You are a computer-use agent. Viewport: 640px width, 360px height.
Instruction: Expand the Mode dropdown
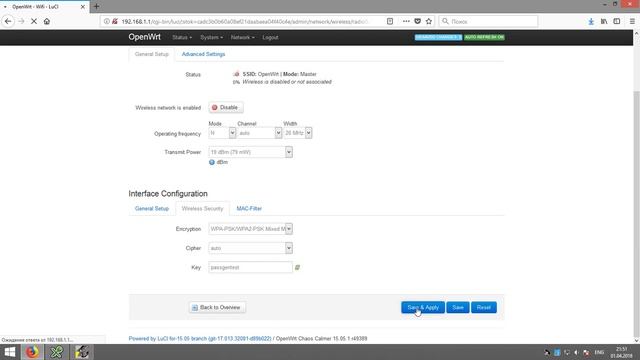222,133
